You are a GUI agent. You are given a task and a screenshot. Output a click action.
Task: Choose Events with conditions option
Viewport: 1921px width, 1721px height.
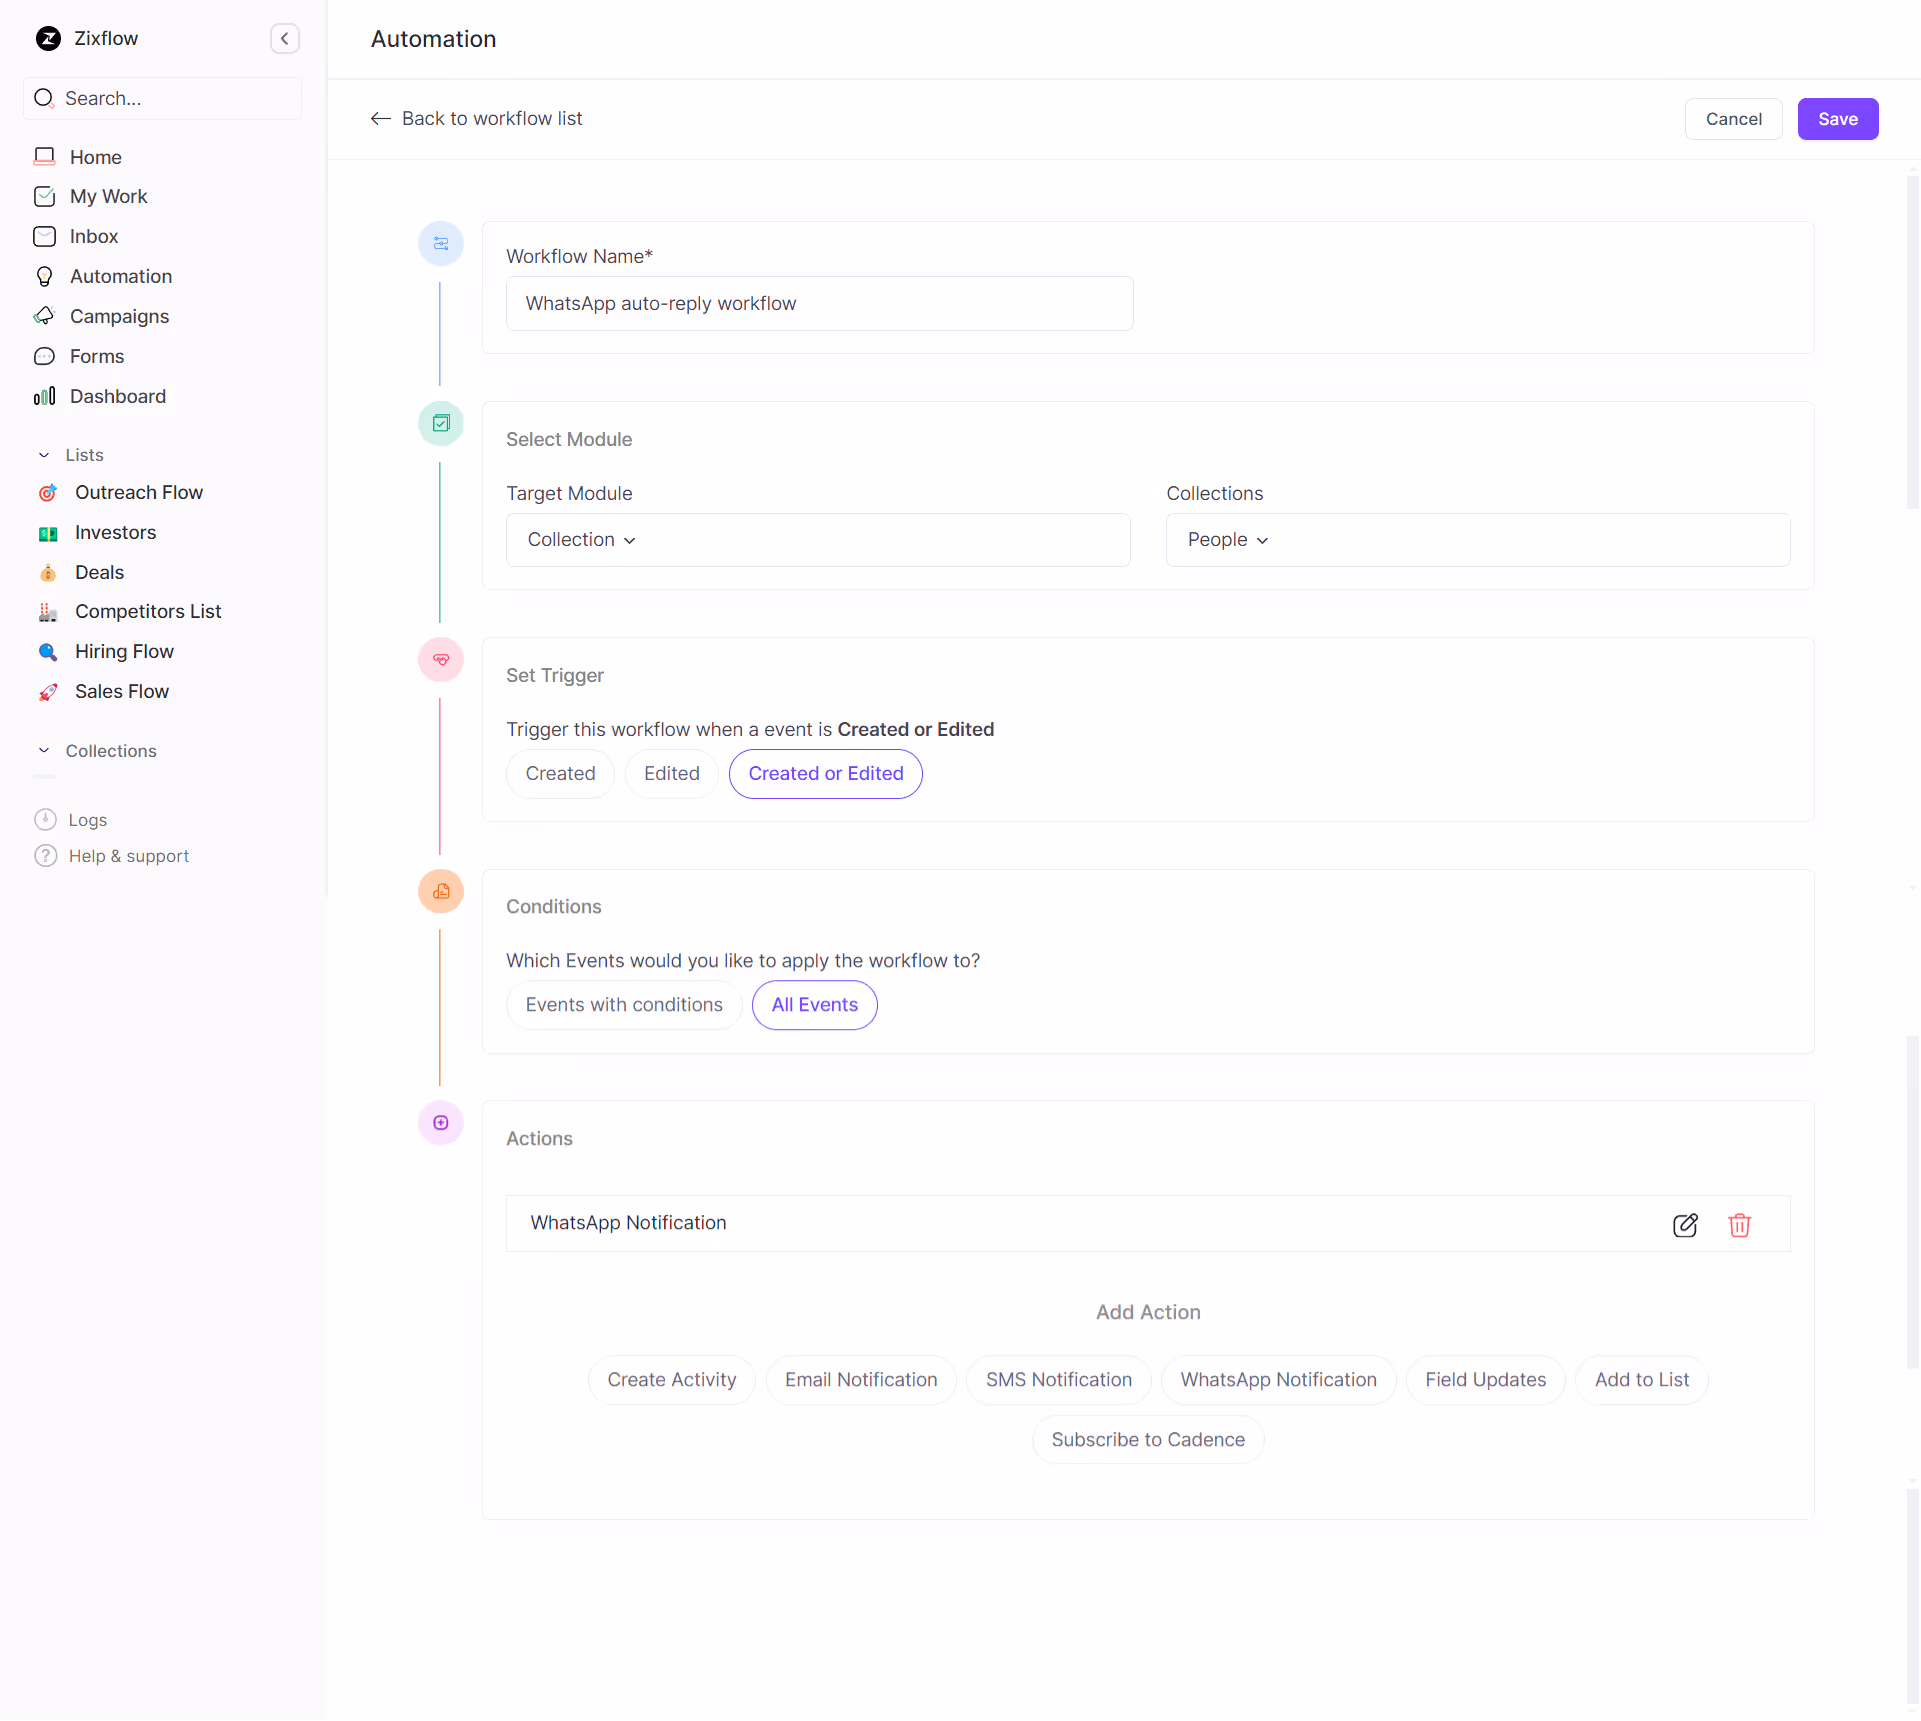pyautogui.click(x=624, y=1005)
